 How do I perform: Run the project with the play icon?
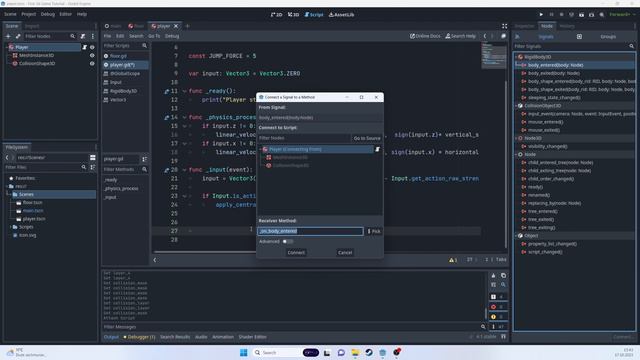(541, 14)
